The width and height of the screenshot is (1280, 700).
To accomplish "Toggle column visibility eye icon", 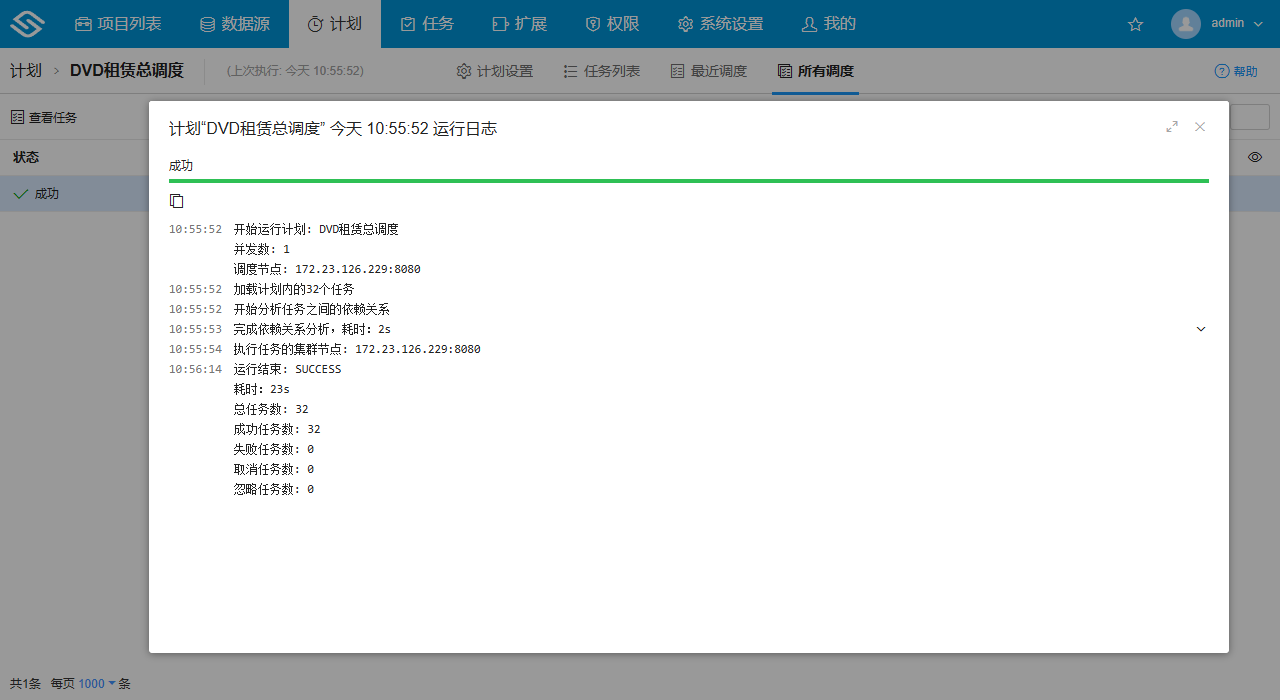I will (x=1255, y=157).
